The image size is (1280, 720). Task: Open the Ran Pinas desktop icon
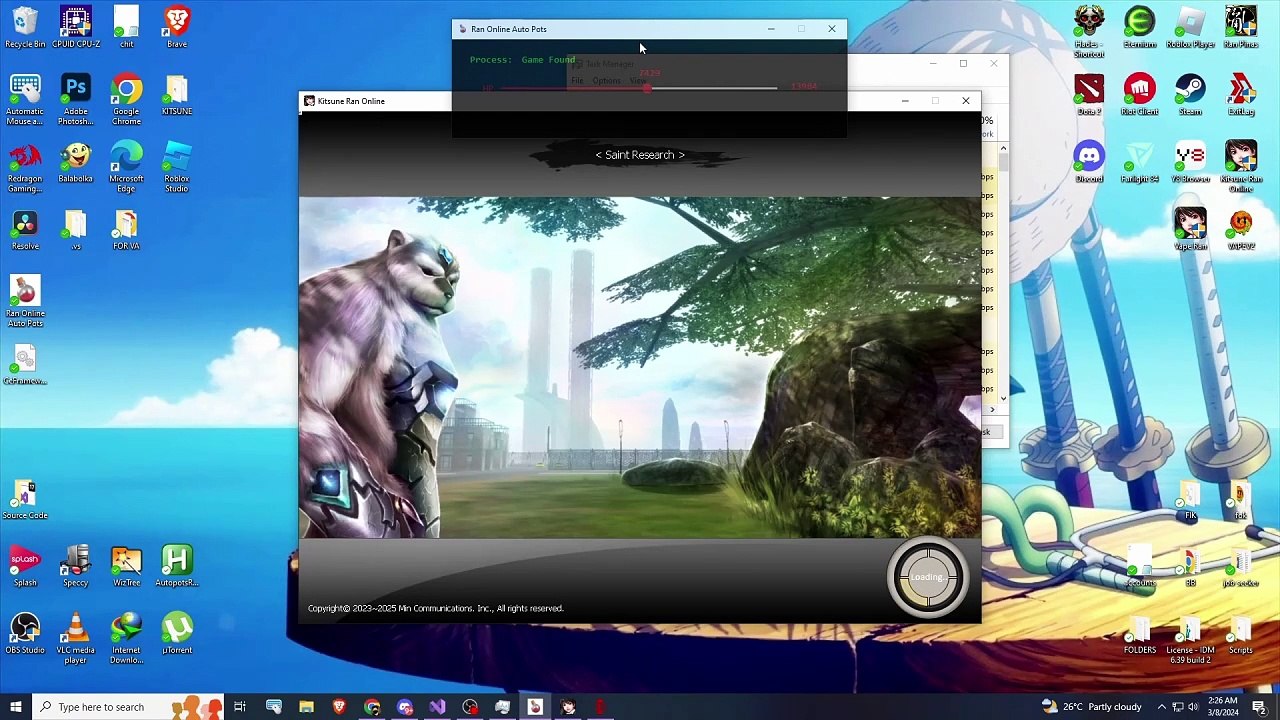[1241, 27]
